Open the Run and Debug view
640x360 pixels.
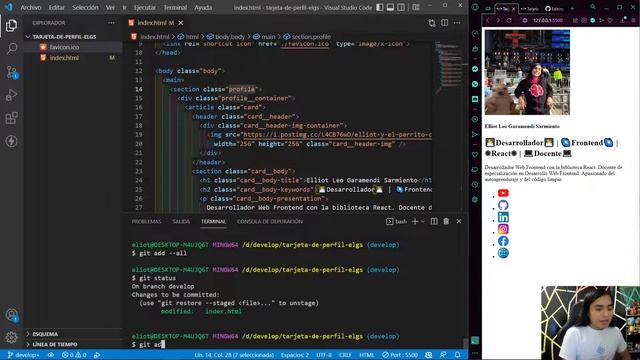11,95
